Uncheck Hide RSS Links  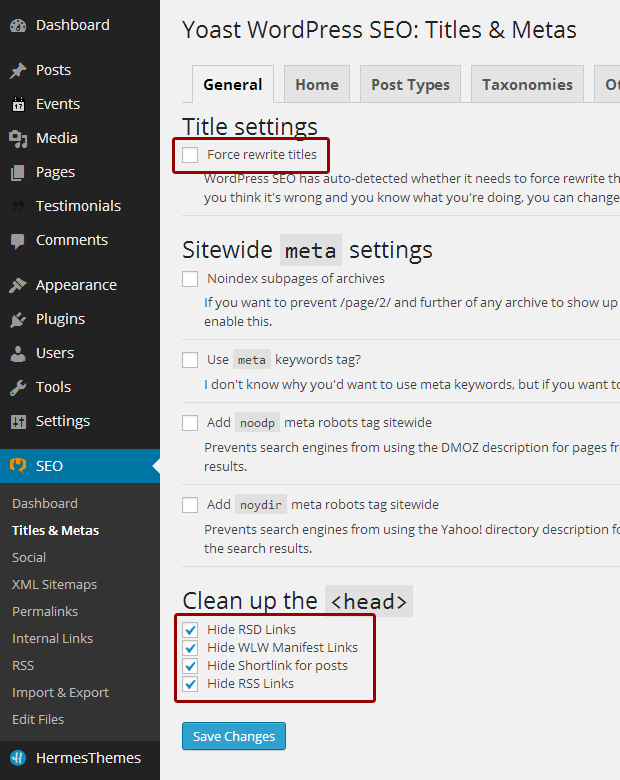coord(190,683)
